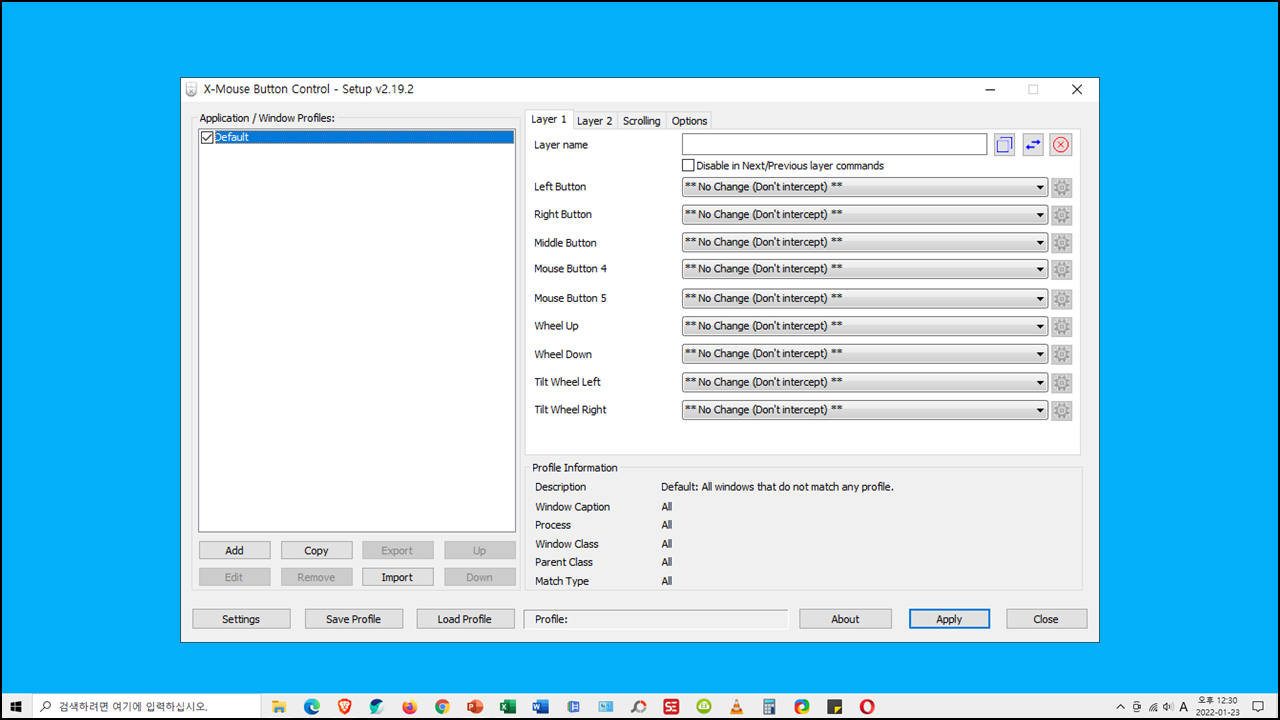The width and height of the screenshot is (1280, 720).
Task: Click the volume icon in system tray
Action: pos(1168,706)
